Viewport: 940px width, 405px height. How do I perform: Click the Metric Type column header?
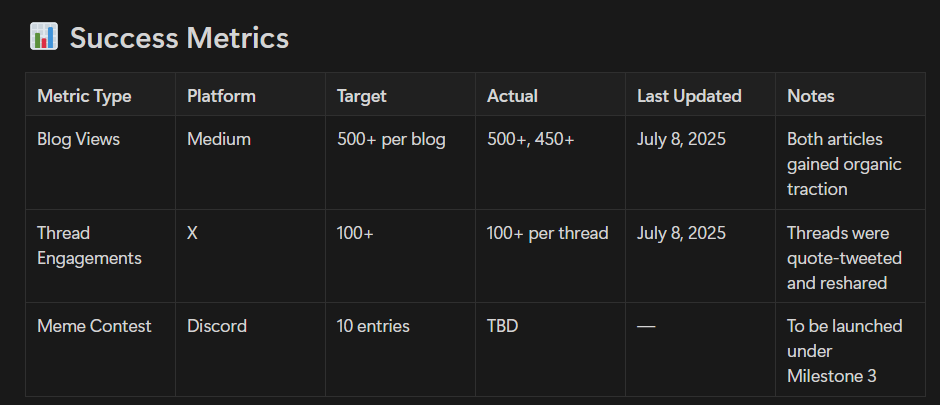(x=100, y=94)
